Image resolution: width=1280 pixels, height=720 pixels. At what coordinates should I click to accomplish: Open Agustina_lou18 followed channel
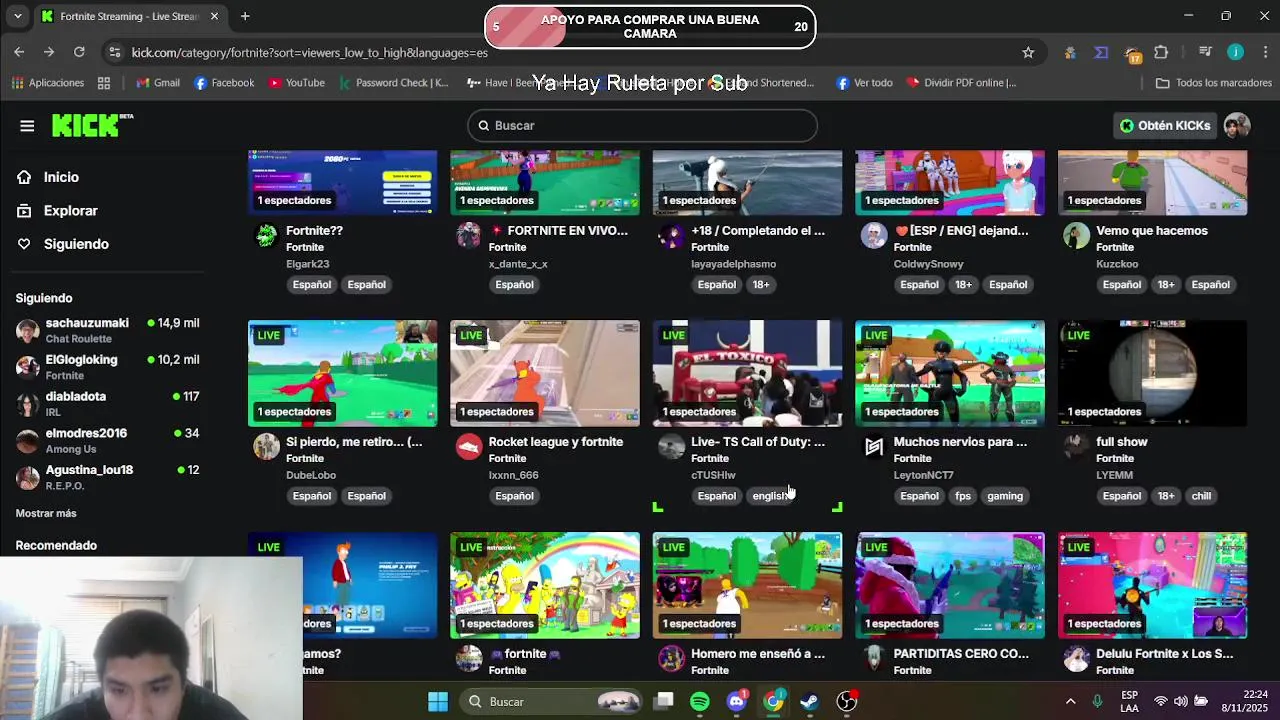(107, 477)
